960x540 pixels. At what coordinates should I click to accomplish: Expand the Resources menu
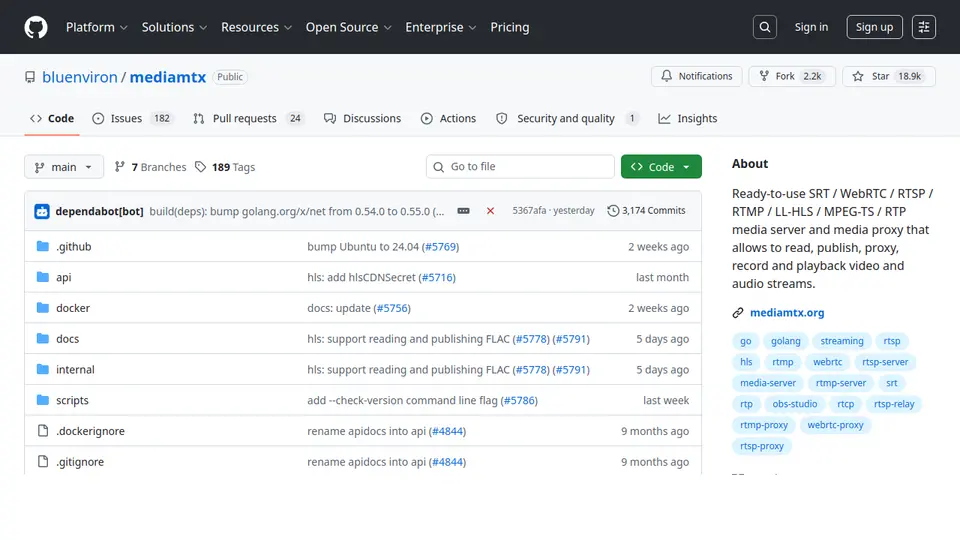click(257, 27)
